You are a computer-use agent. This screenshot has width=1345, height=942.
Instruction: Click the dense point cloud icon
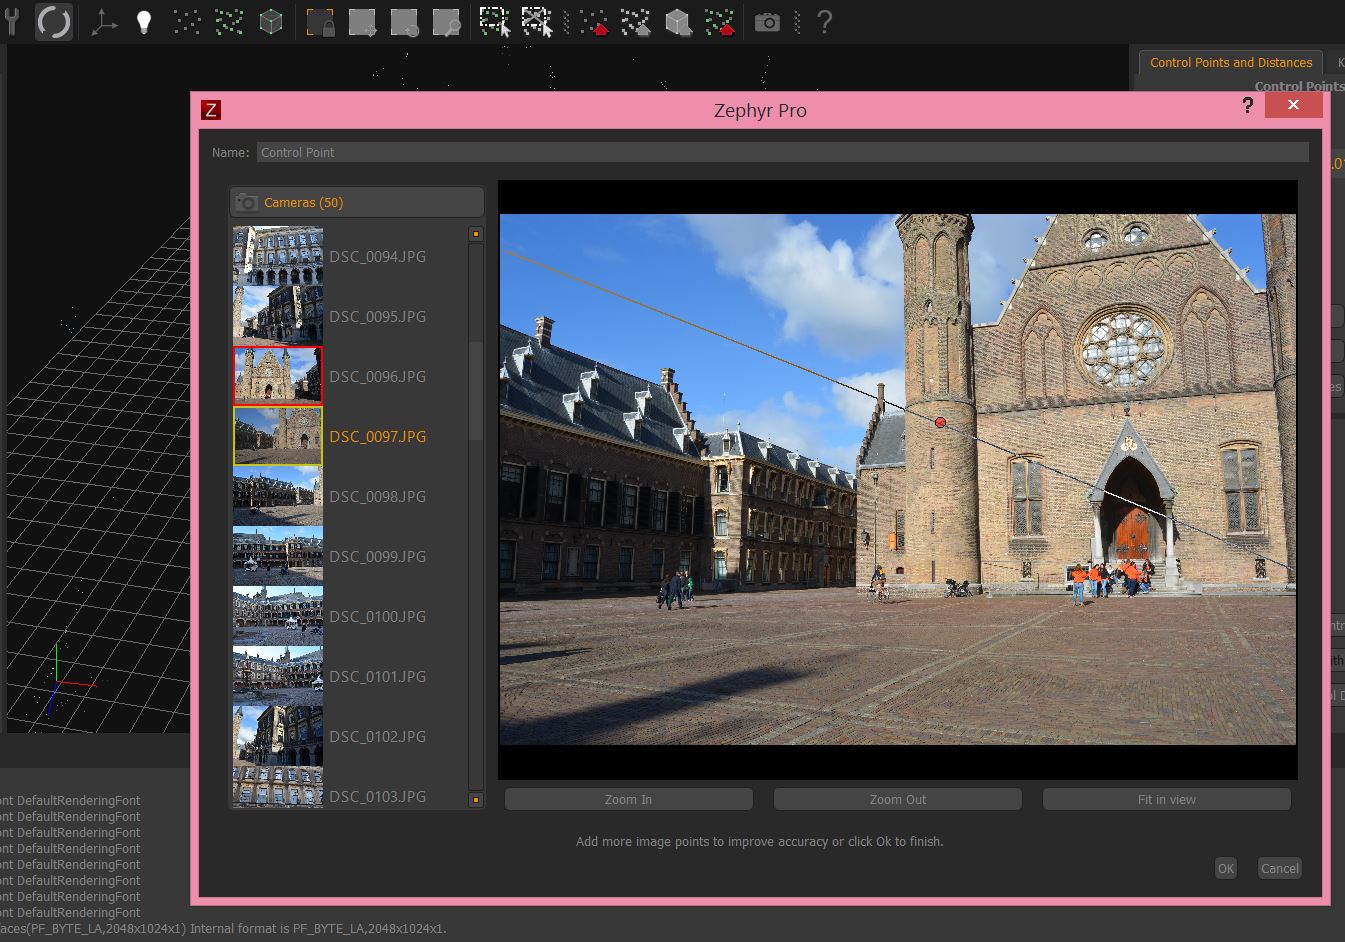point(229,22)
